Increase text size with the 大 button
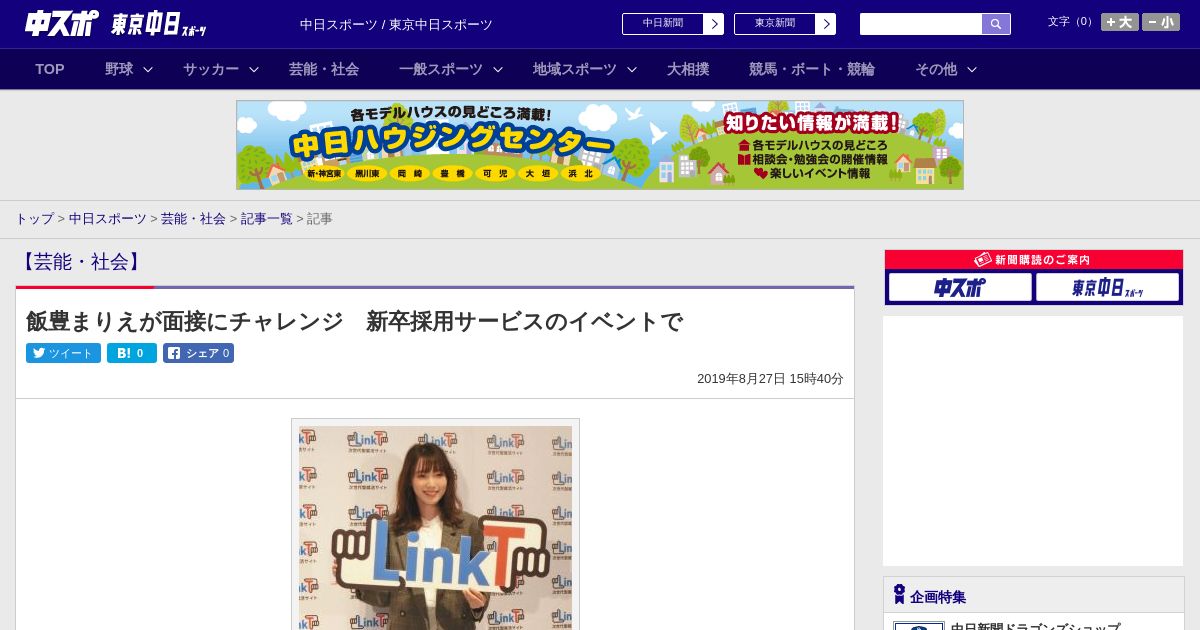 click(x=1120, y=22)
